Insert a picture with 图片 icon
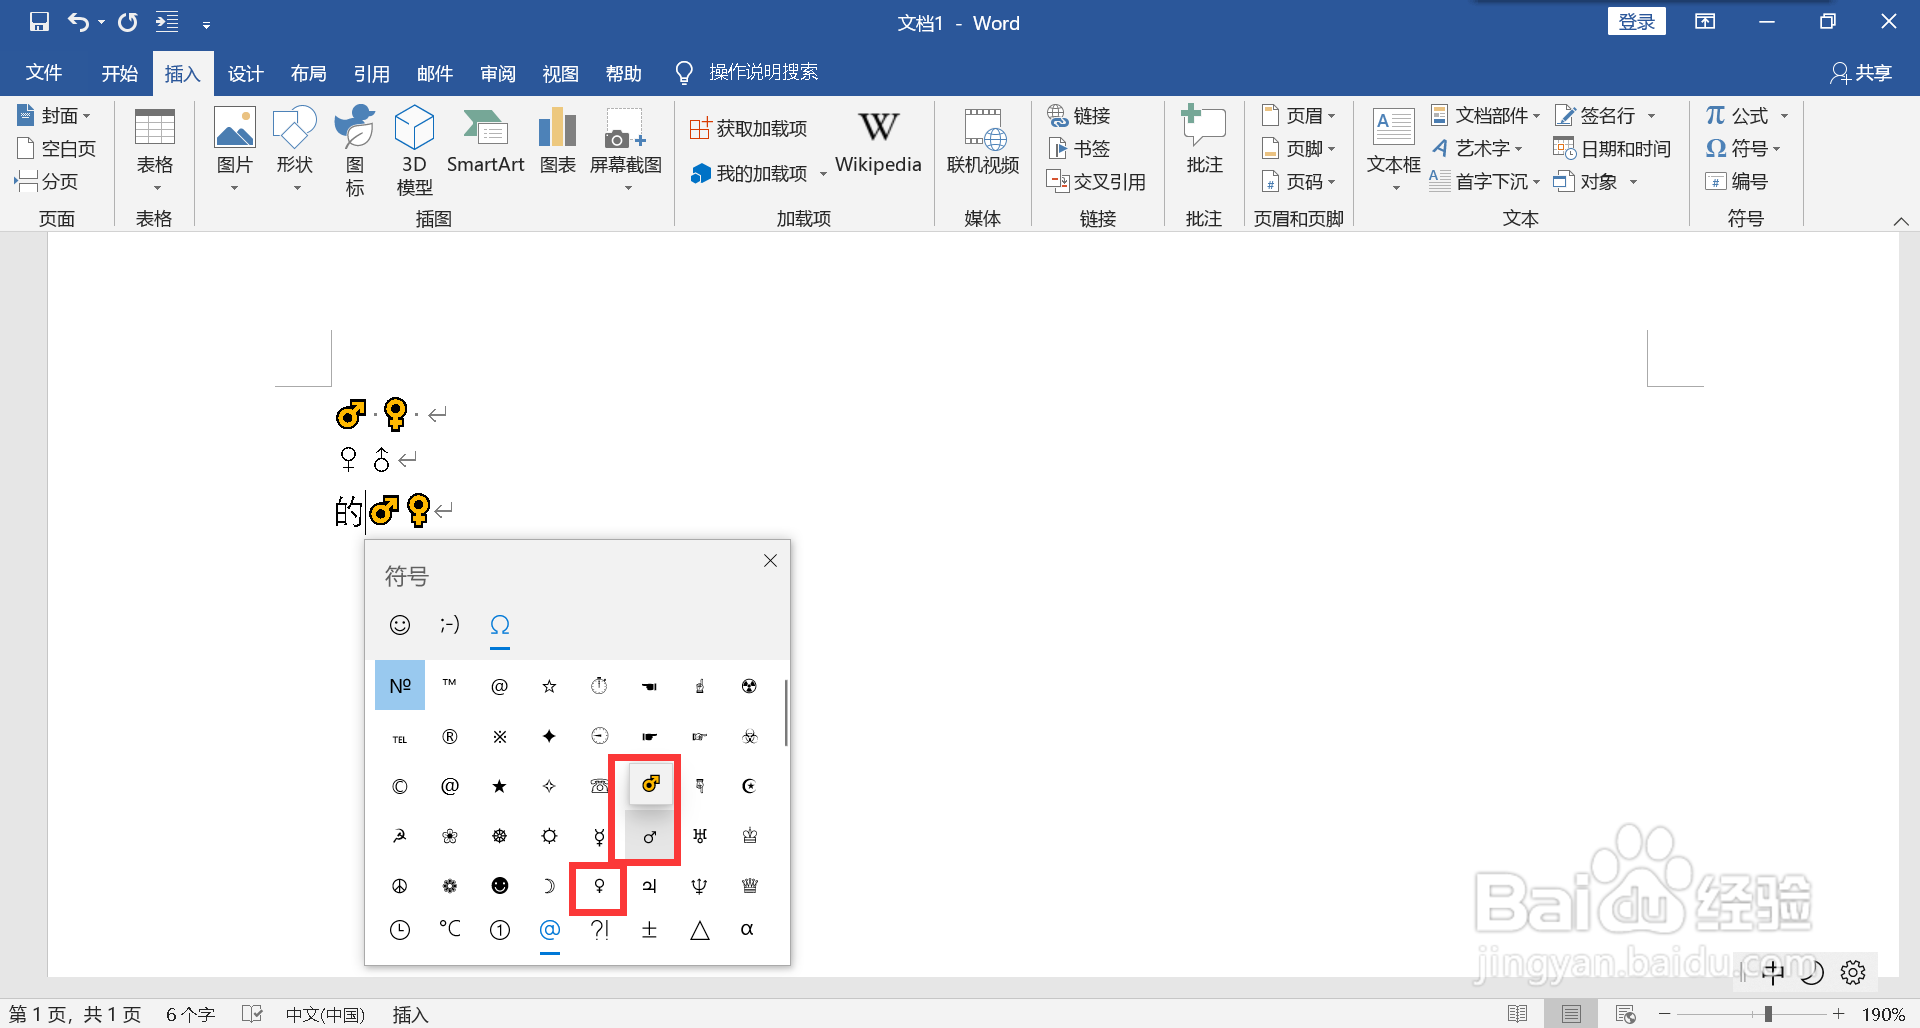The height and width of the screenshot is (1028, 1920). point(235,150)
